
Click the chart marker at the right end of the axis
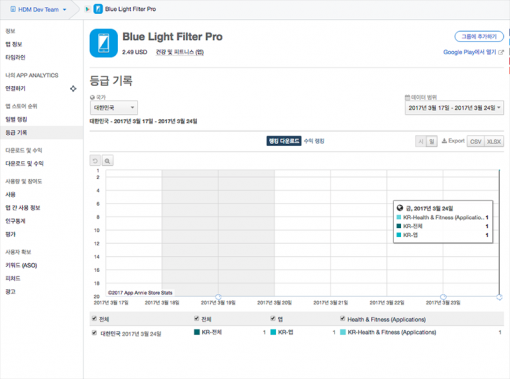point(499,297)
